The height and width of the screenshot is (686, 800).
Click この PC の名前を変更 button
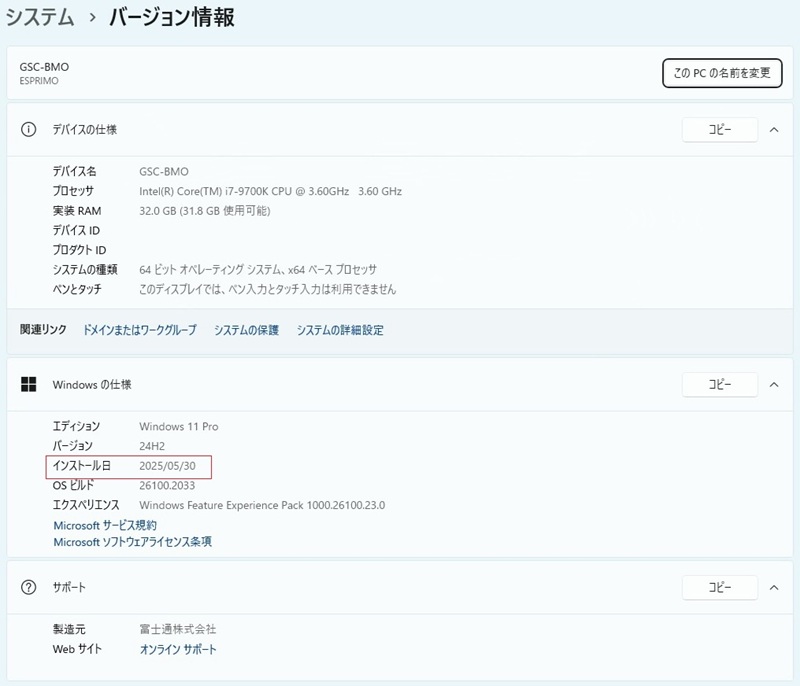[722, 73]
